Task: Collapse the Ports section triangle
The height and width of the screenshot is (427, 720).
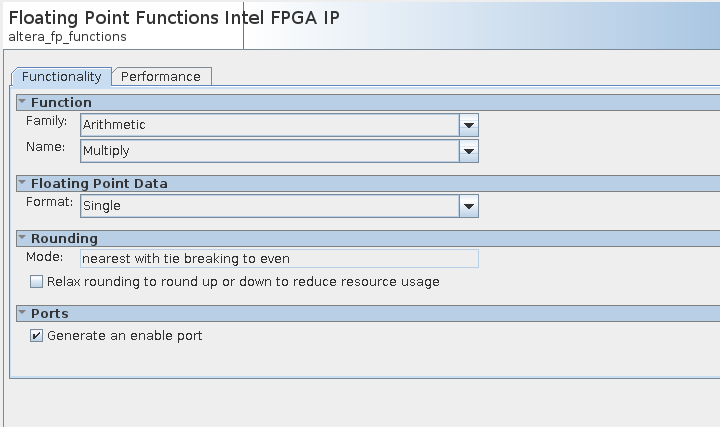Action: [x=22, y=314]
